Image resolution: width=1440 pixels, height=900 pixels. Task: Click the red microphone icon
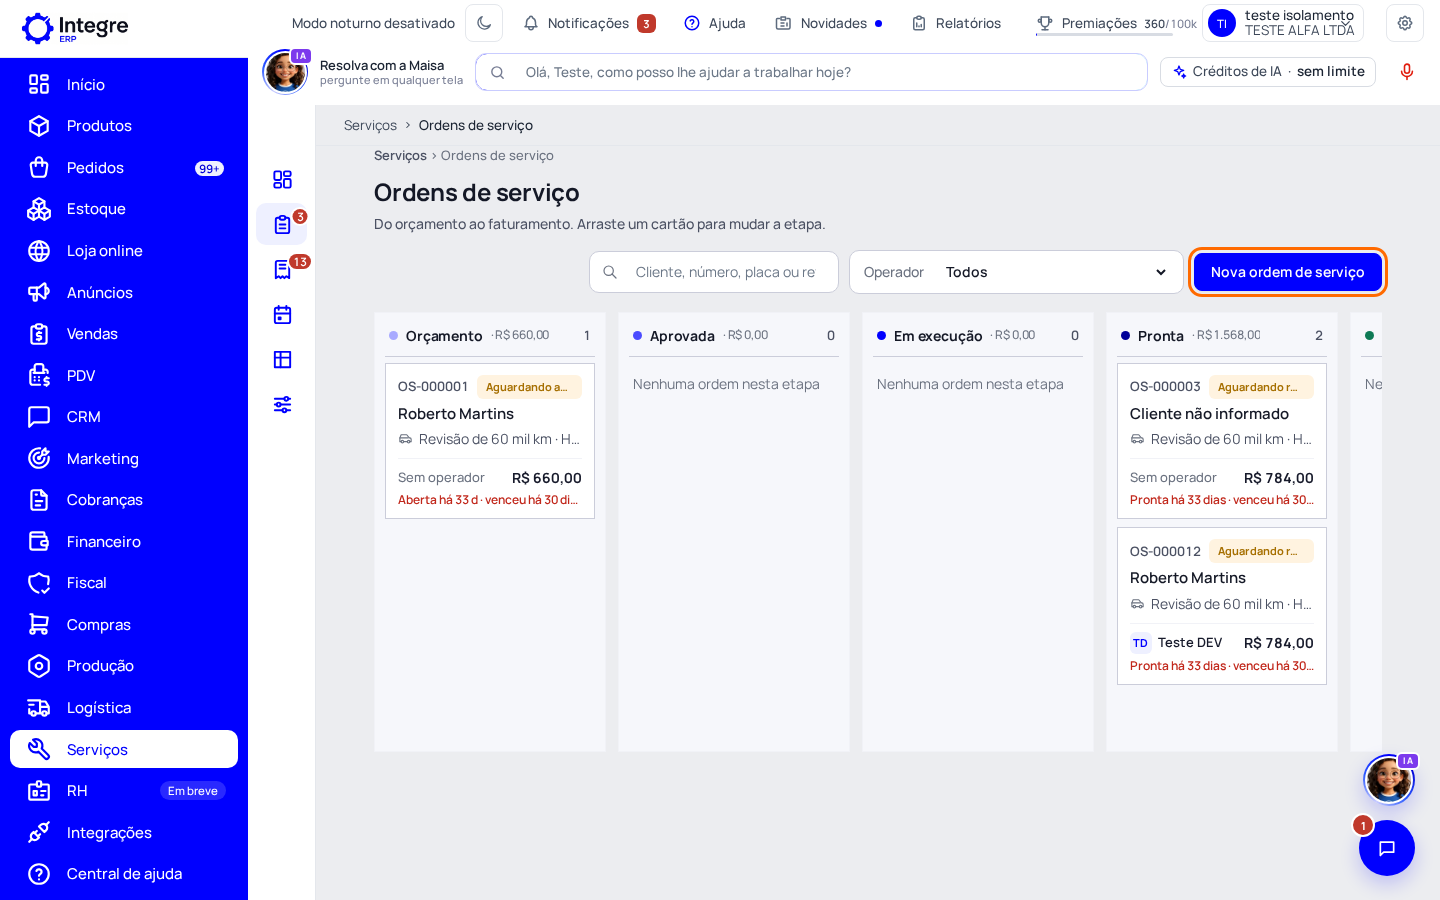point(1407,72)
